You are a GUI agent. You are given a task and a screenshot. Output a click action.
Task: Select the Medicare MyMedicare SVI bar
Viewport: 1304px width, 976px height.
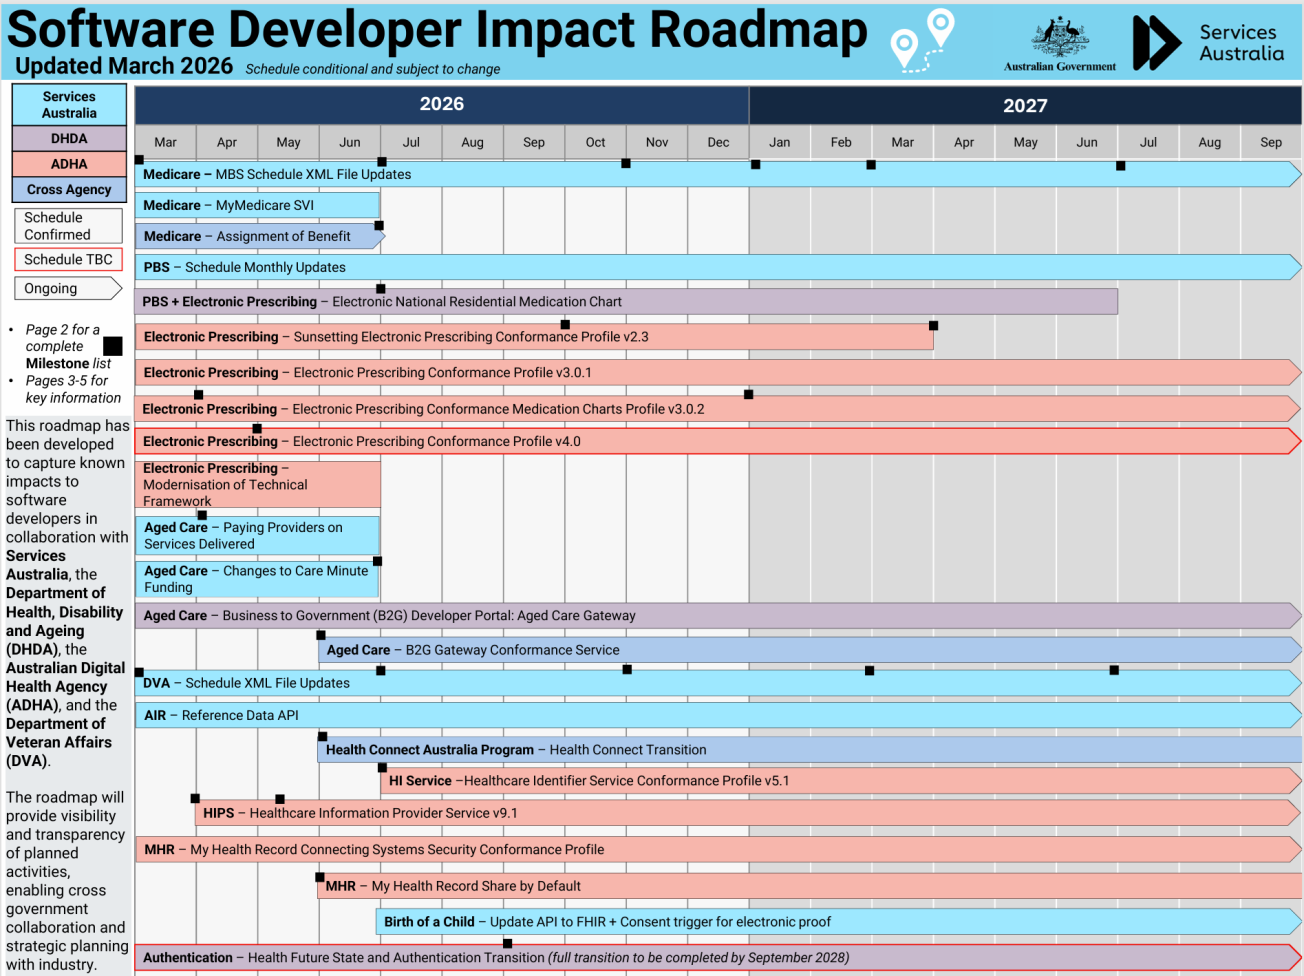pos(257,205)
